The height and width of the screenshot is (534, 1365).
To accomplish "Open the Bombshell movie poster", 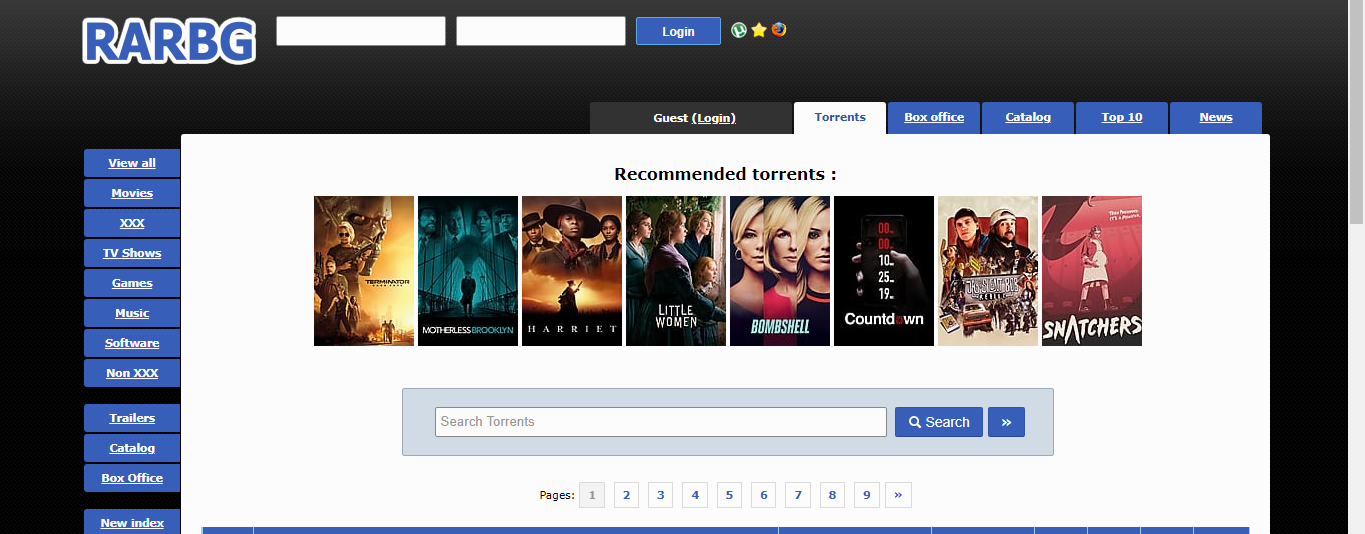I will point(780,271).
